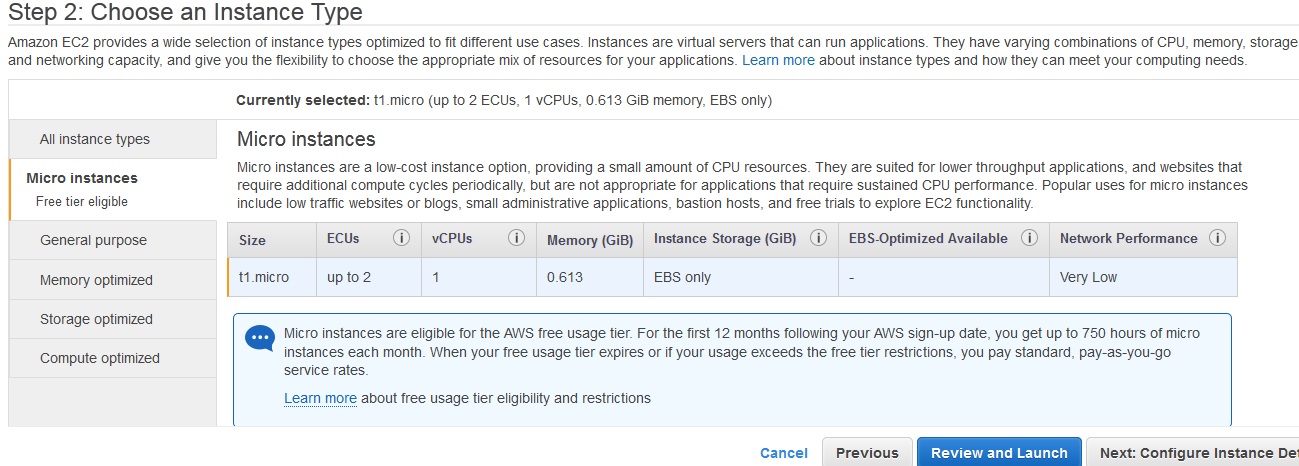
Task: Cancel the instance launch wizard
Action: (x=784, y=453)
